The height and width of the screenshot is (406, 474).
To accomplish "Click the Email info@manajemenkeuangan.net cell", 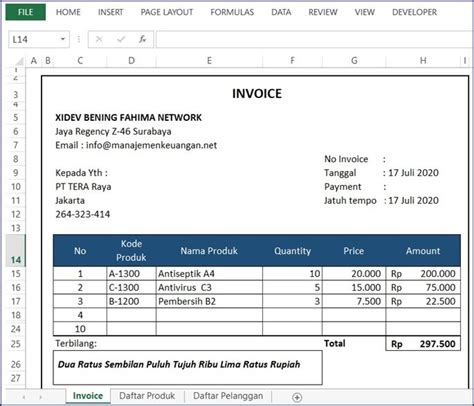I will 136,146.
